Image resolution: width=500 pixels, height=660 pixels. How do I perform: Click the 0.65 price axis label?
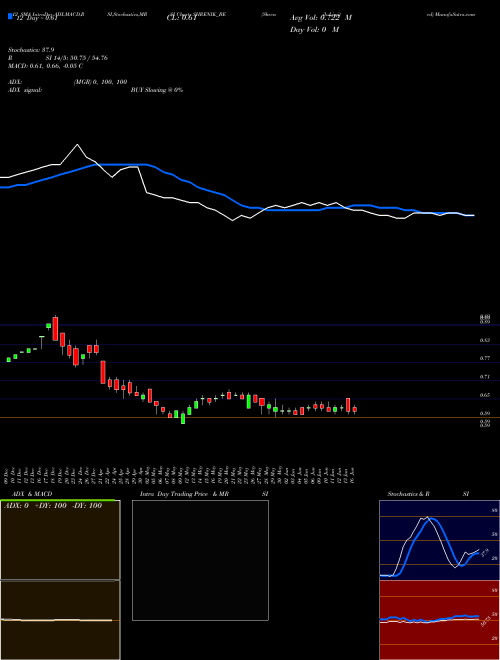pos(484,395)
